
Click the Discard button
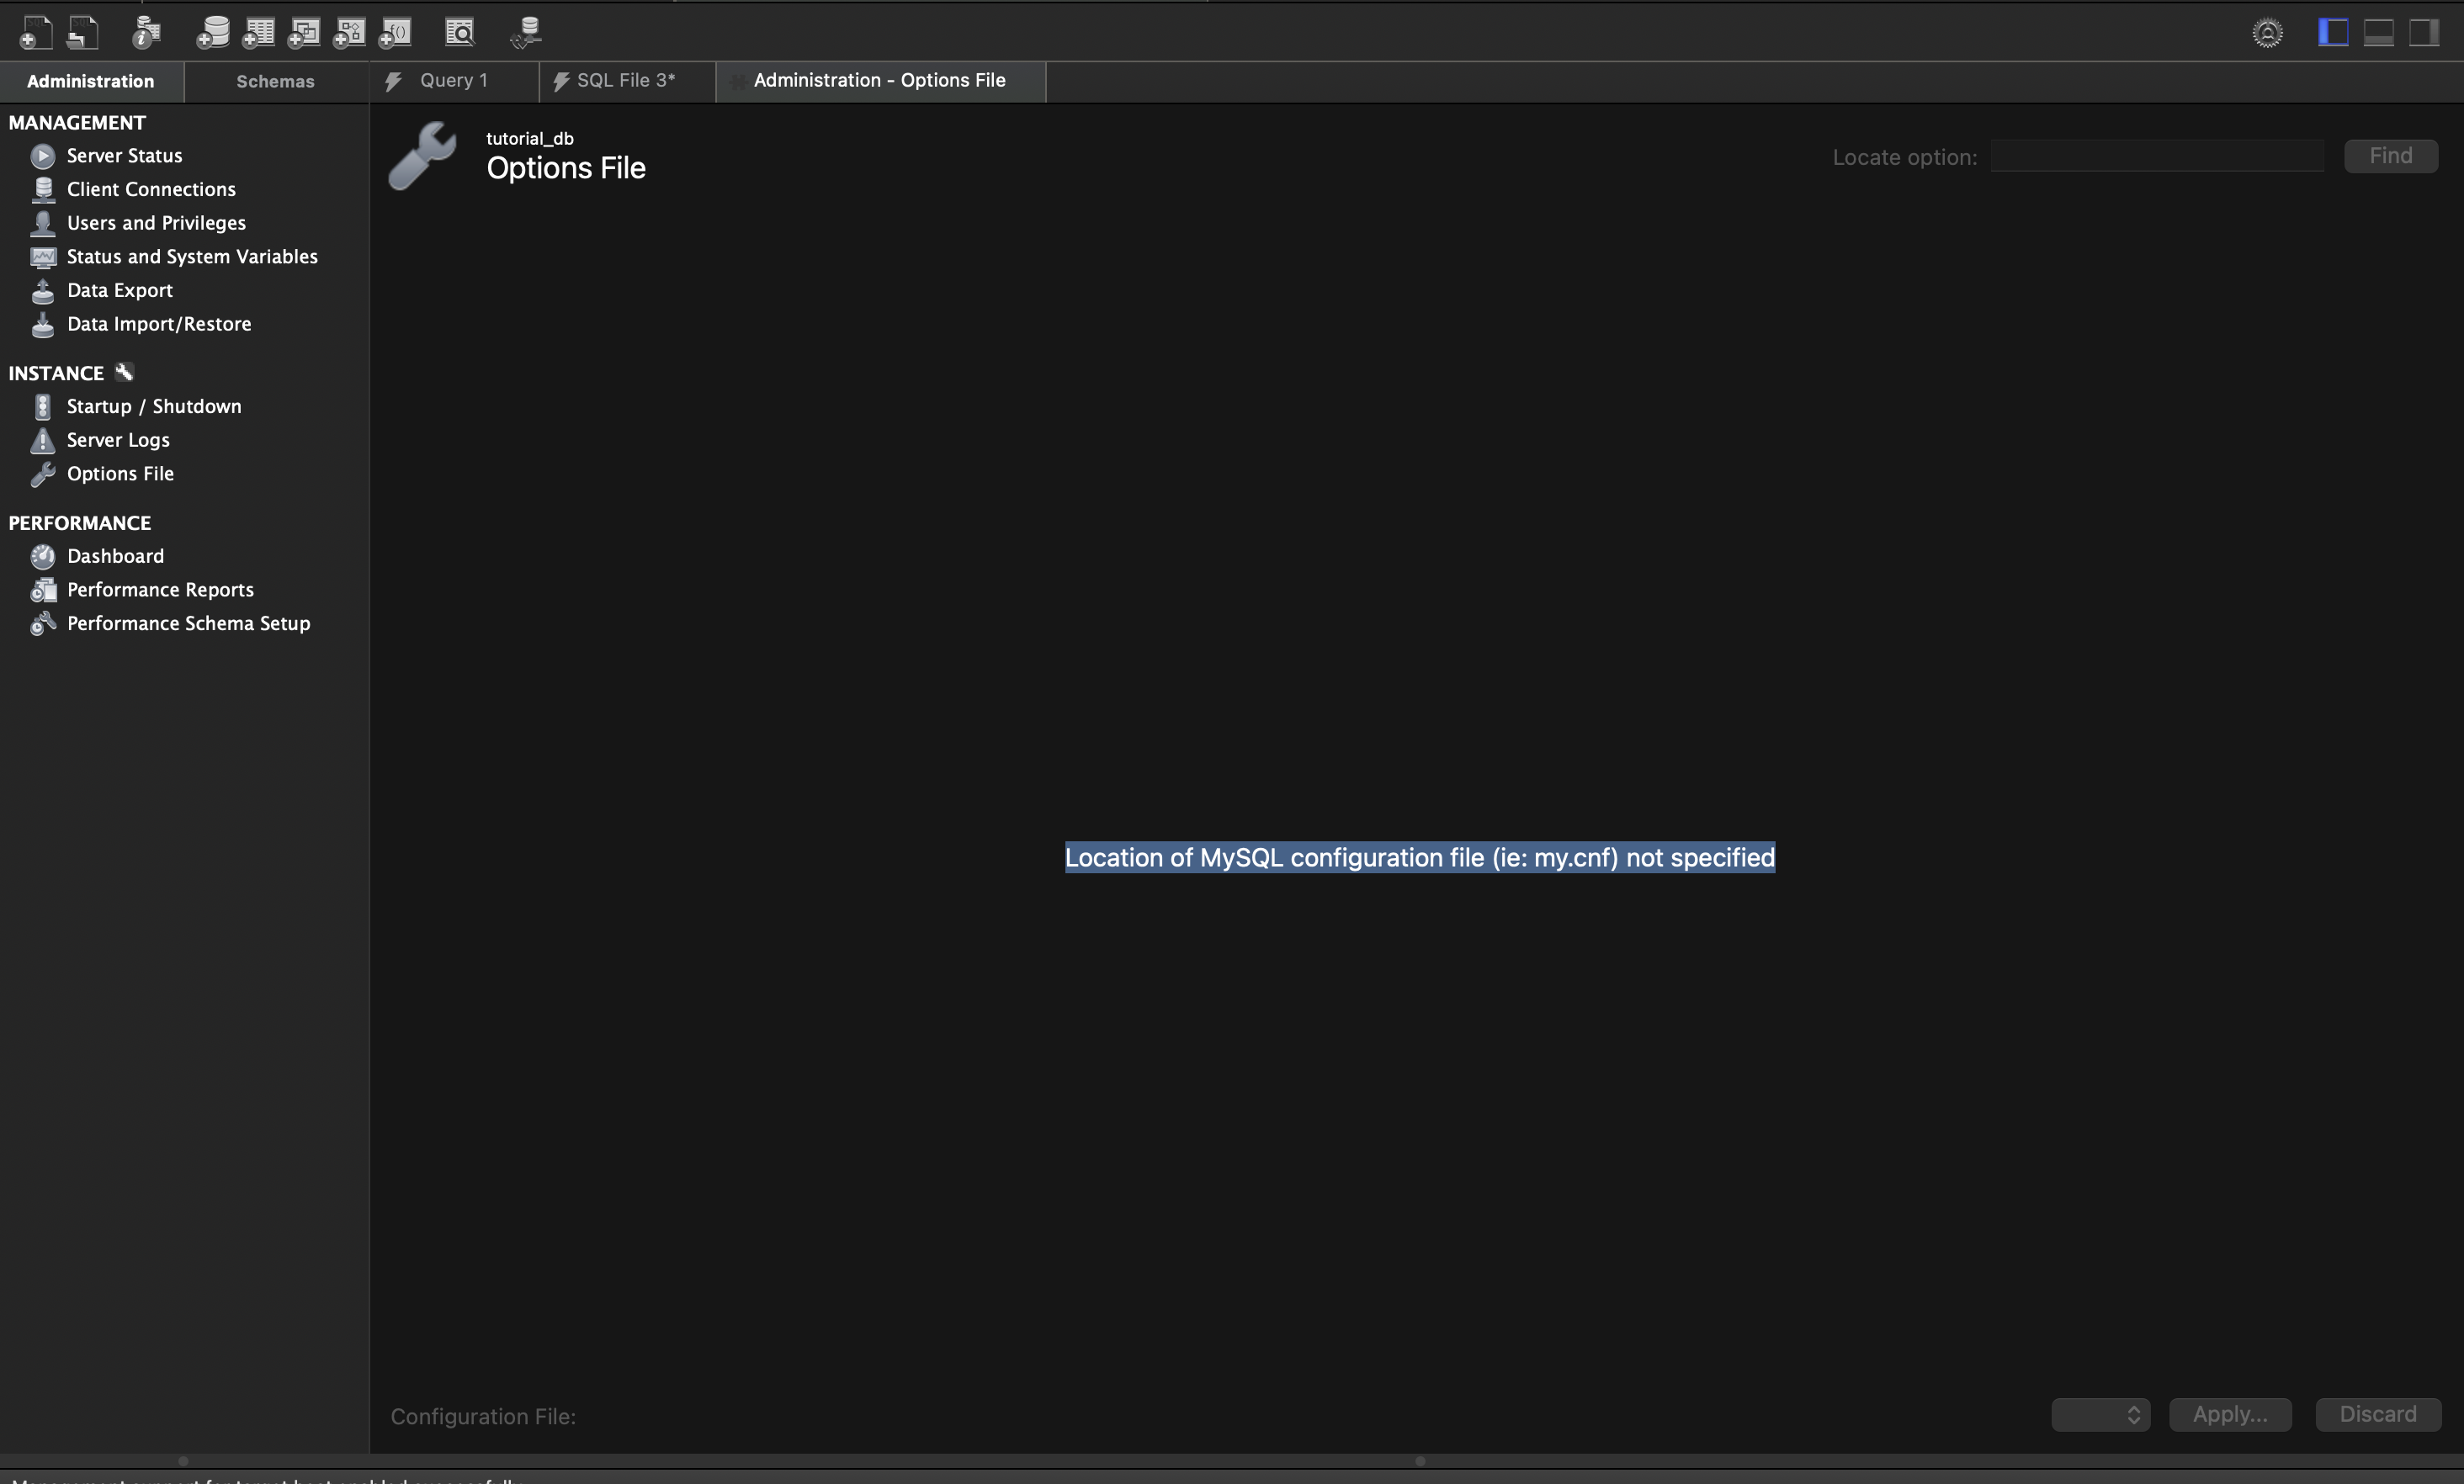(2378, 1414)
